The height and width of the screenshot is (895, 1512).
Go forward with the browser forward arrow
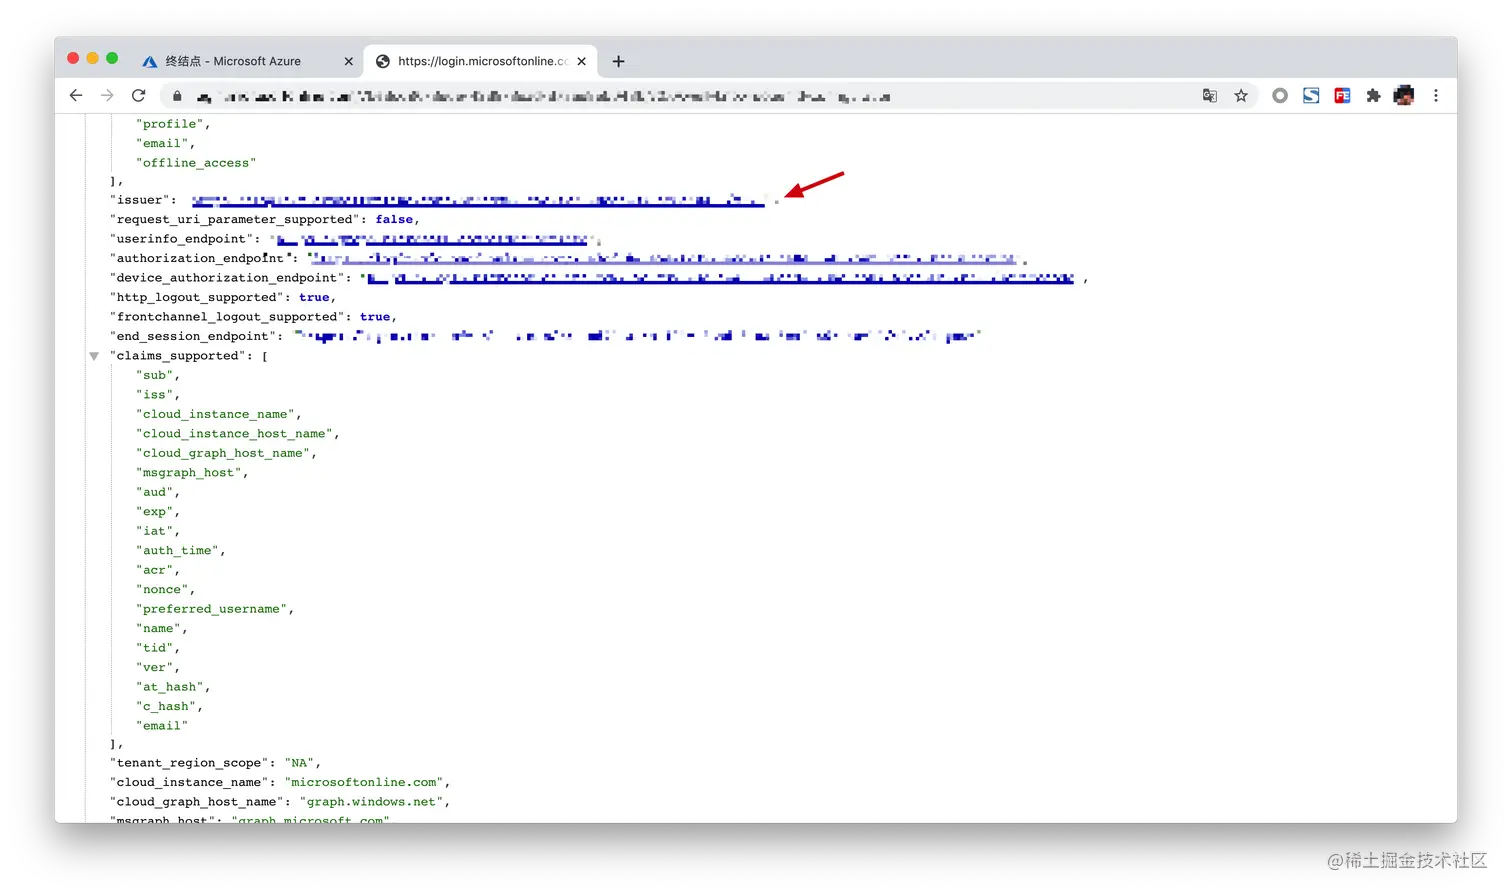click(107, 96)
